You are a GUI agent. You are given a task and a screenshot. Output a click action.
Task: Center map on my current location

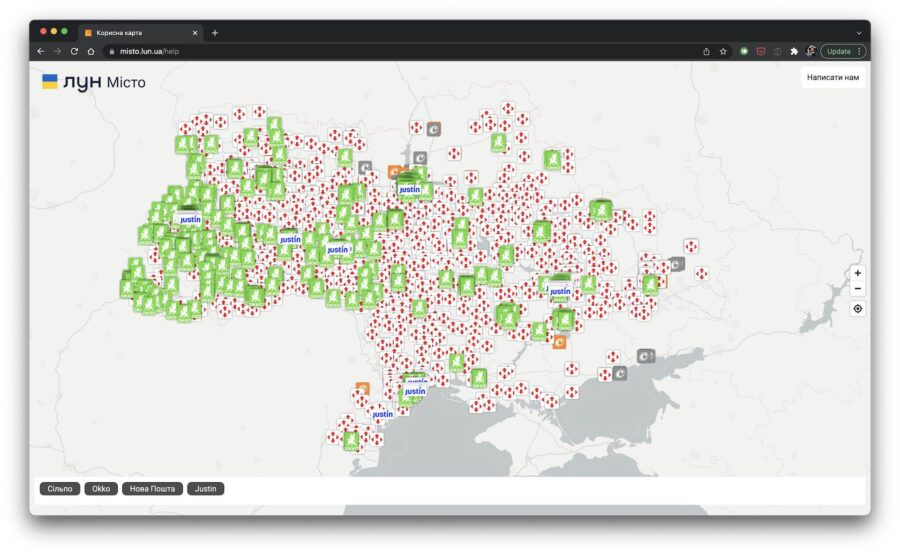[x=858, y=309]
